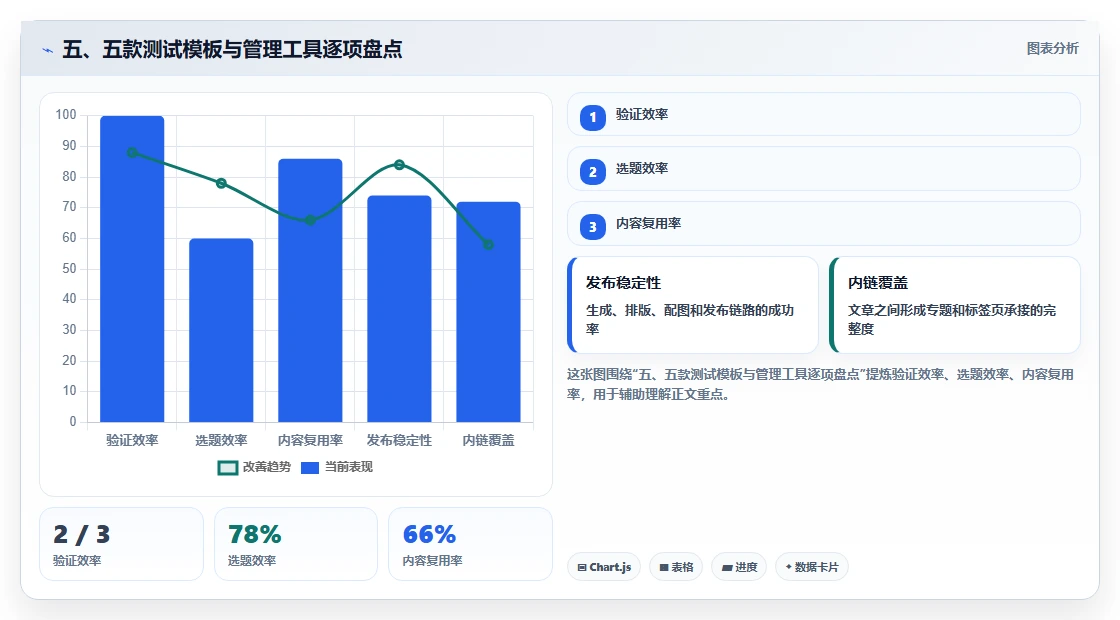1120x620 pixels.
Task: Open the 发布稳定性 card
Action: pos(693,305)
